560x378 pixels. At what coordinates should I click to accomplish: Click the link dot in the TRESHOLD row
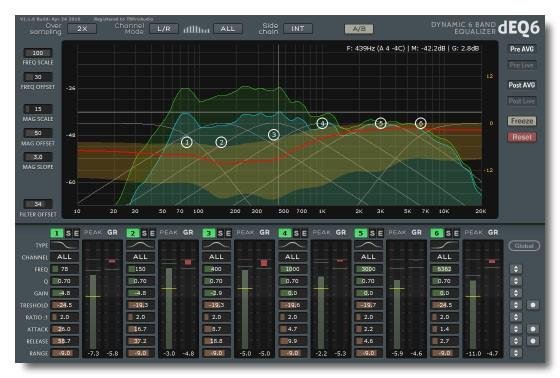[x=533, y=305]
